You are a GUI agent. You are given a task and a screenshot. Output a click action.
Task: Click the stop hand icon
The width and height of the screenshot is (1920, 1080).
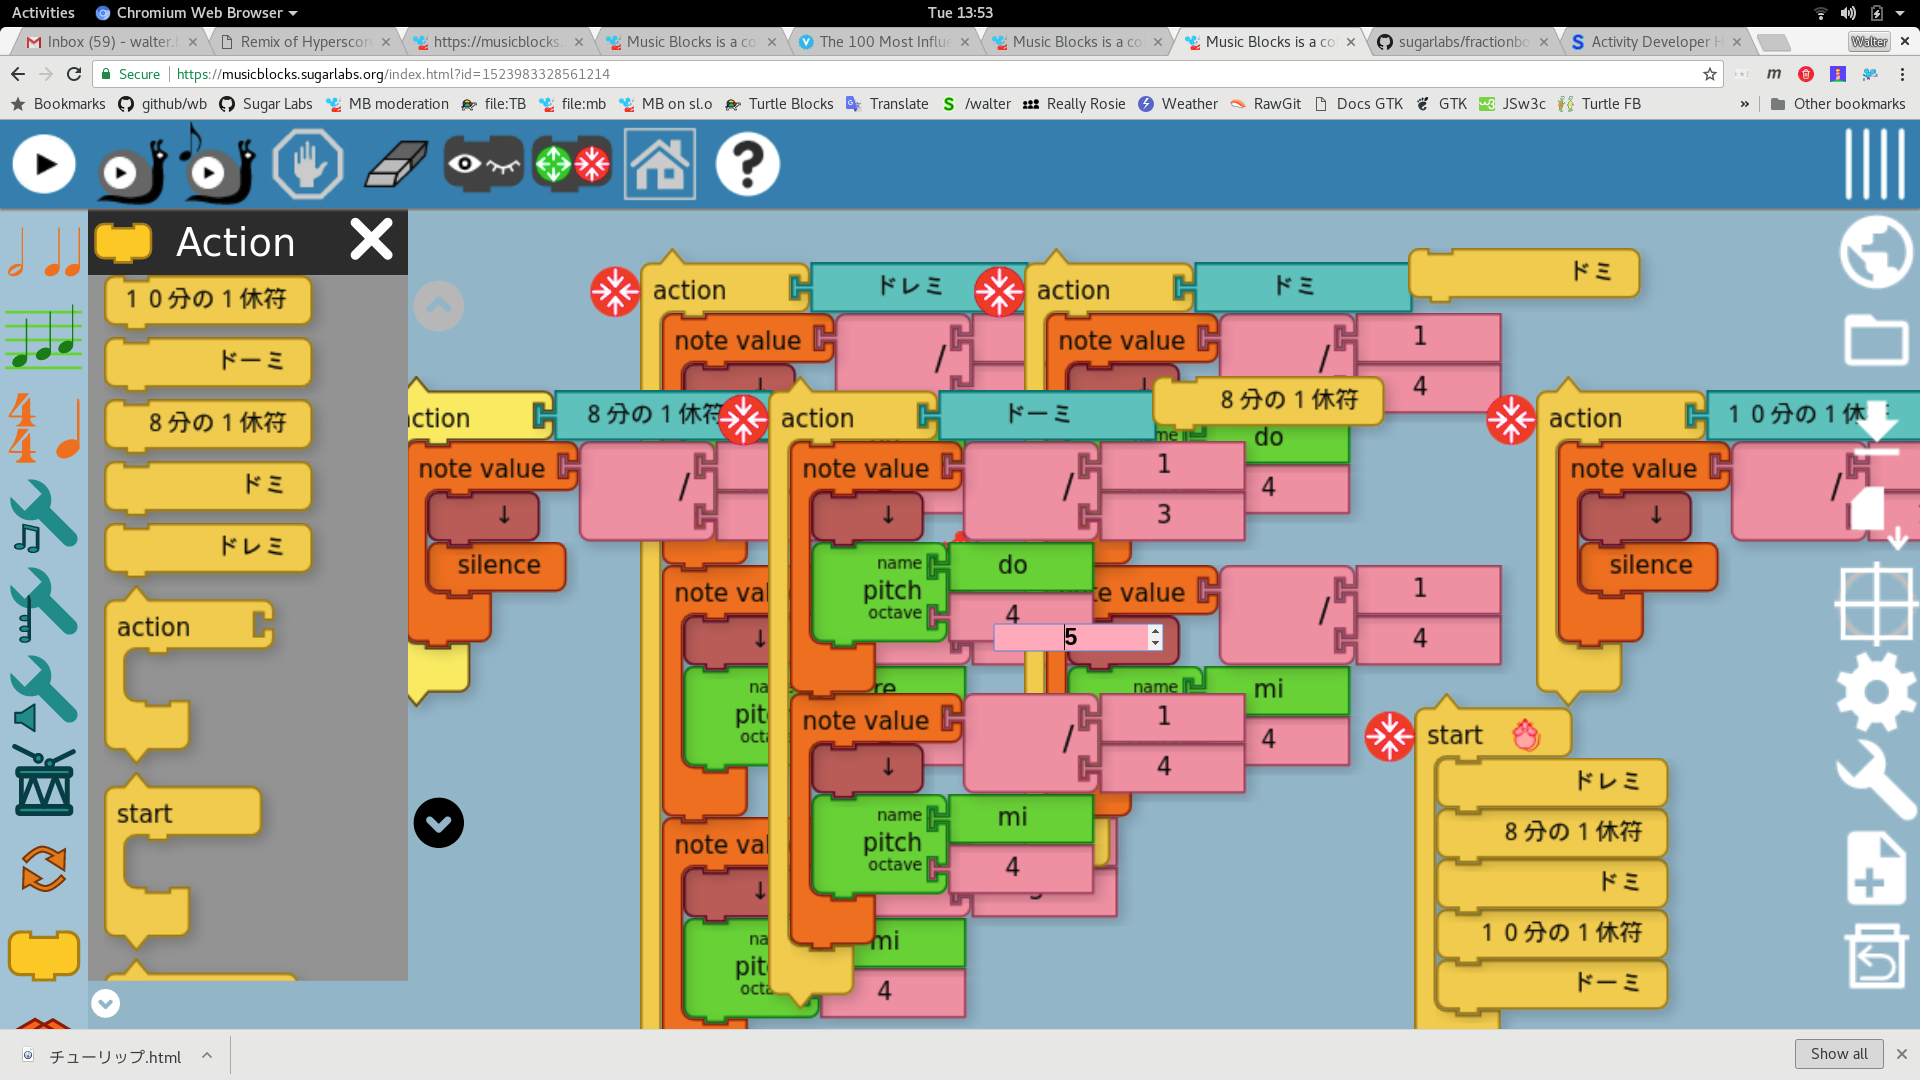(308, 165)
